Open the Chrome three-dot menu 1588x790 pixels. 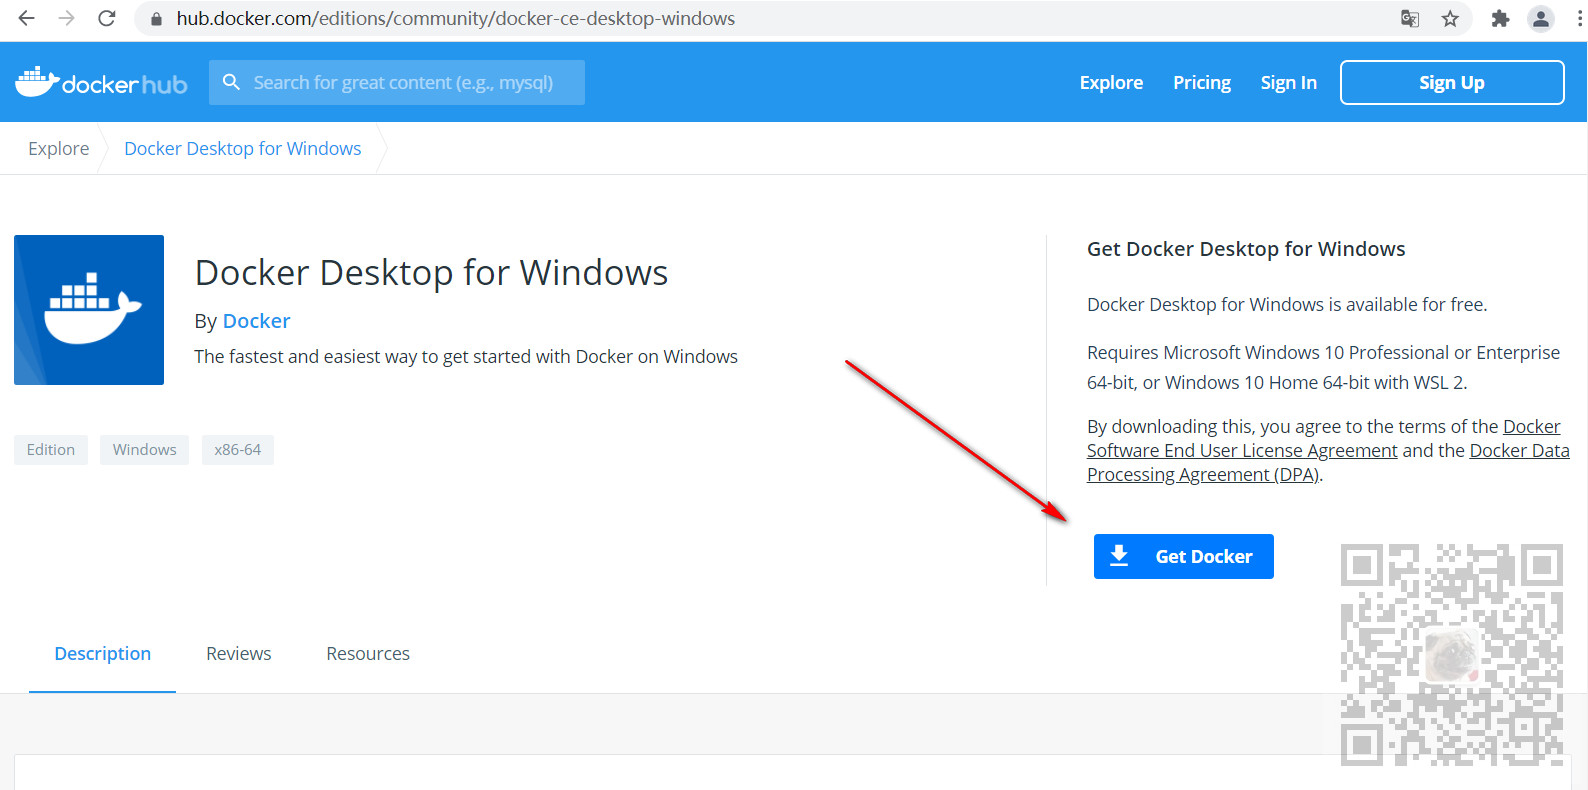tap(1580, 18)
